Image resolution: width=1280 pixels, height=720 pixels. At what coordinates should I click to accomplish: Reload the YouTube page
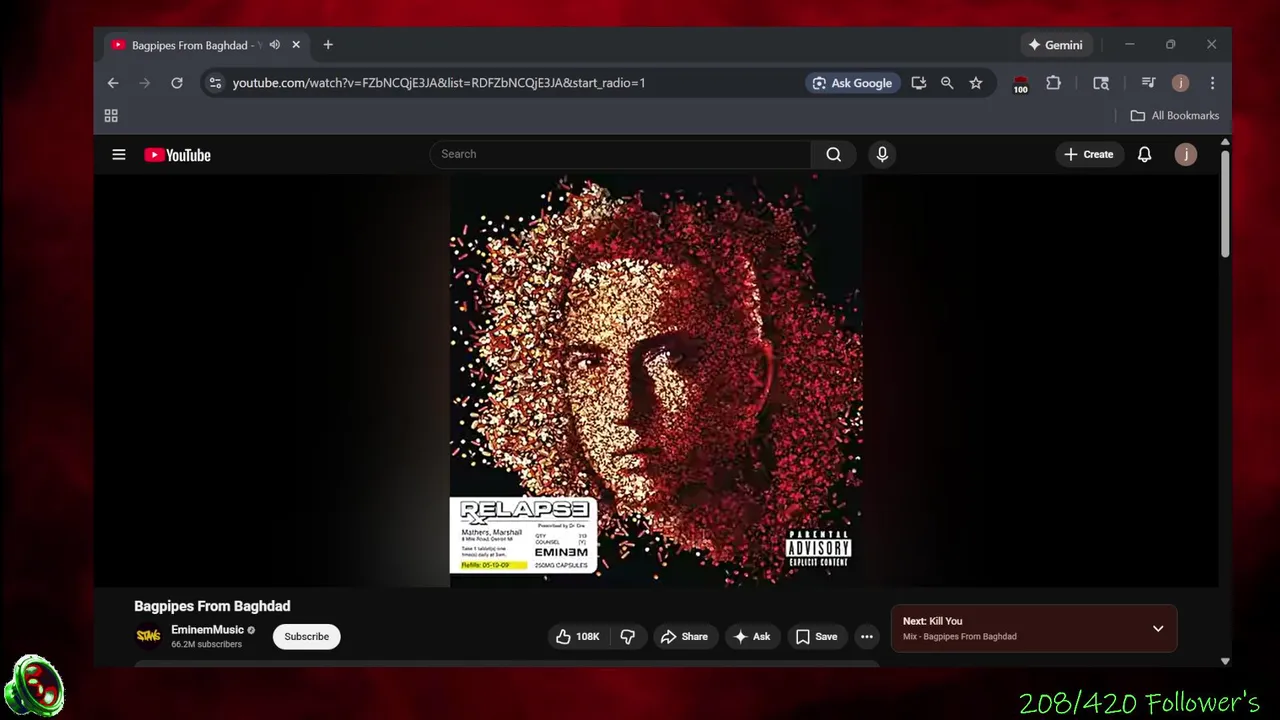[177, 83]
